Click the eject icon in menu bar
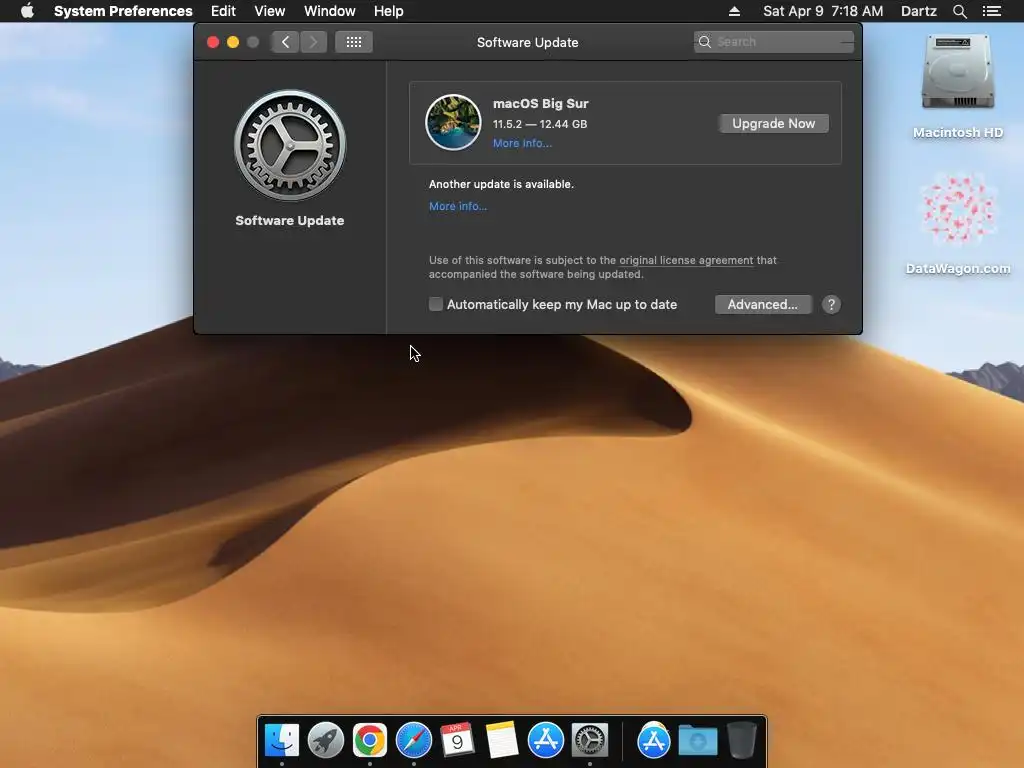Screen dimensions: 1024x768 click(734, 11)
